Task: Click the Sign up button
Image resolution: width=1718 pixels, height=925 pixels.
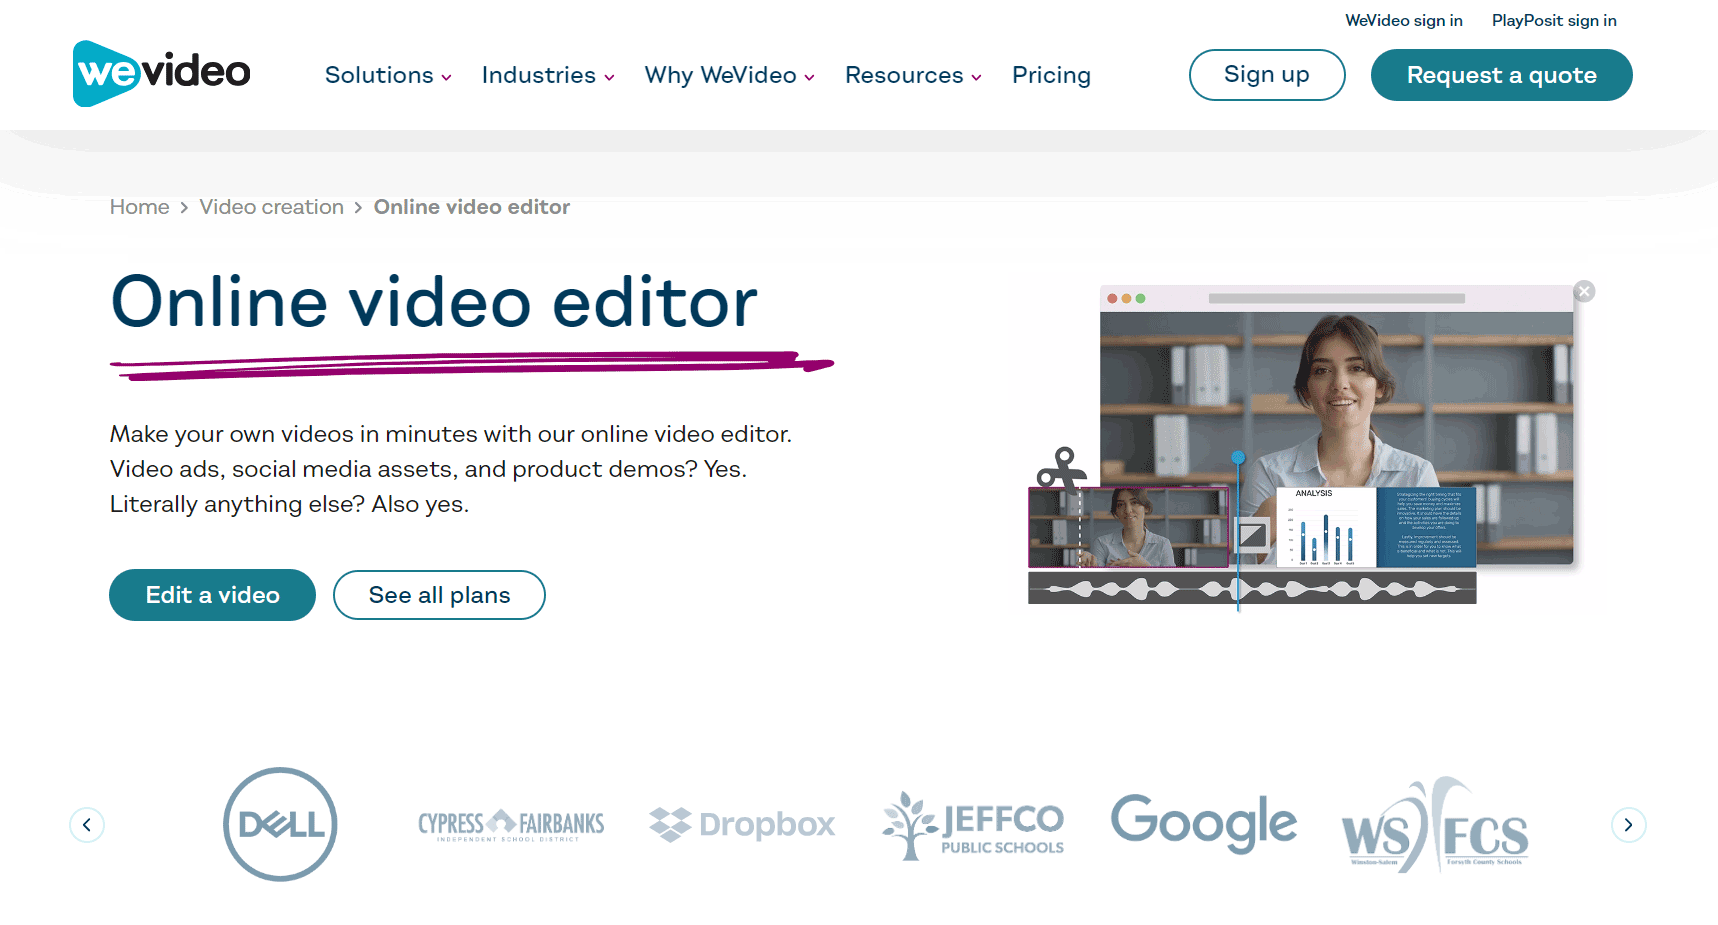Action: coord(1267,75)
